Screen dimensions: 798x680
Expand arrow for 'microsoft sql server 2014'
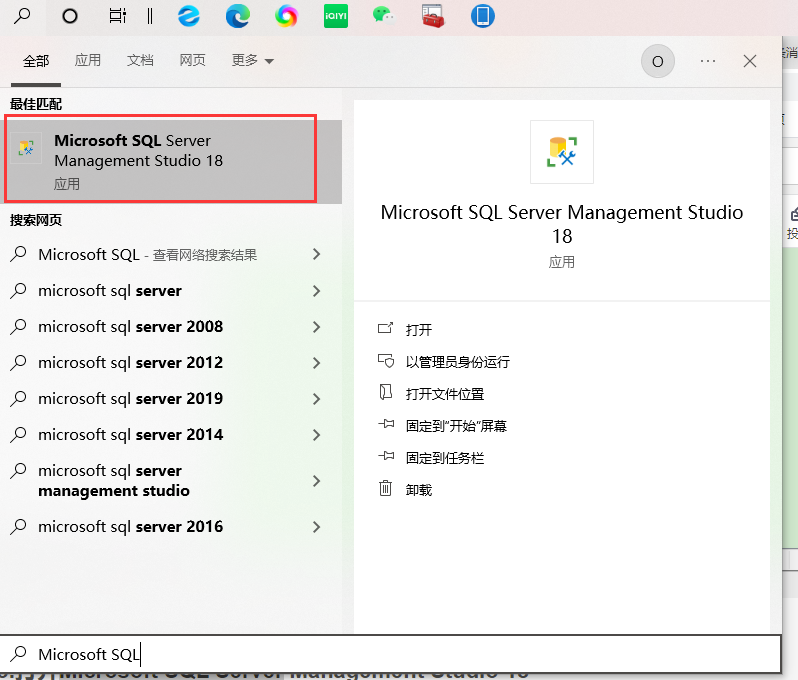click(x=317, y=435)
